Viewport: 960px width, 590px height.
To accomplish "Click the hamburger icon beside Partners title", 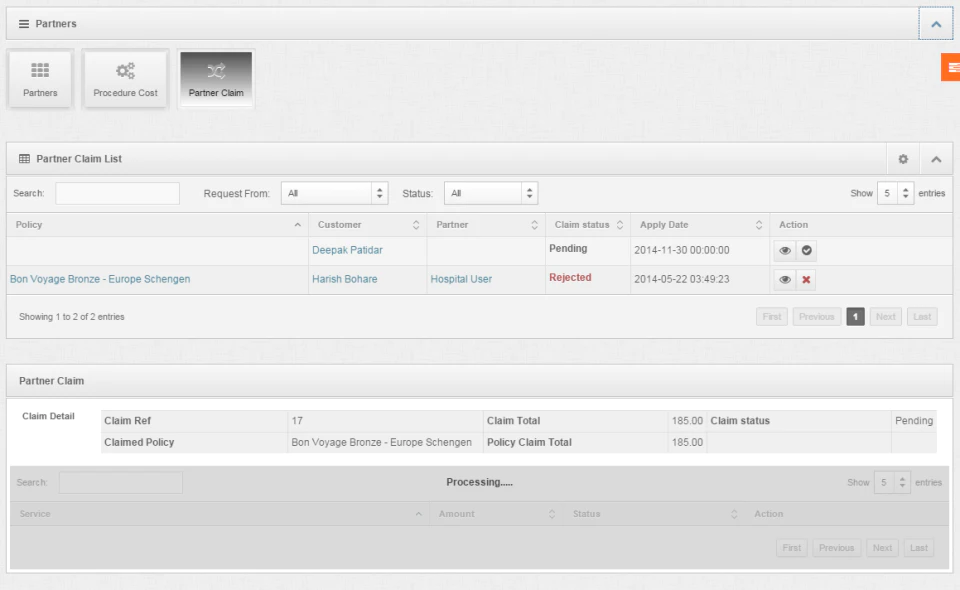I will (24, 24).
